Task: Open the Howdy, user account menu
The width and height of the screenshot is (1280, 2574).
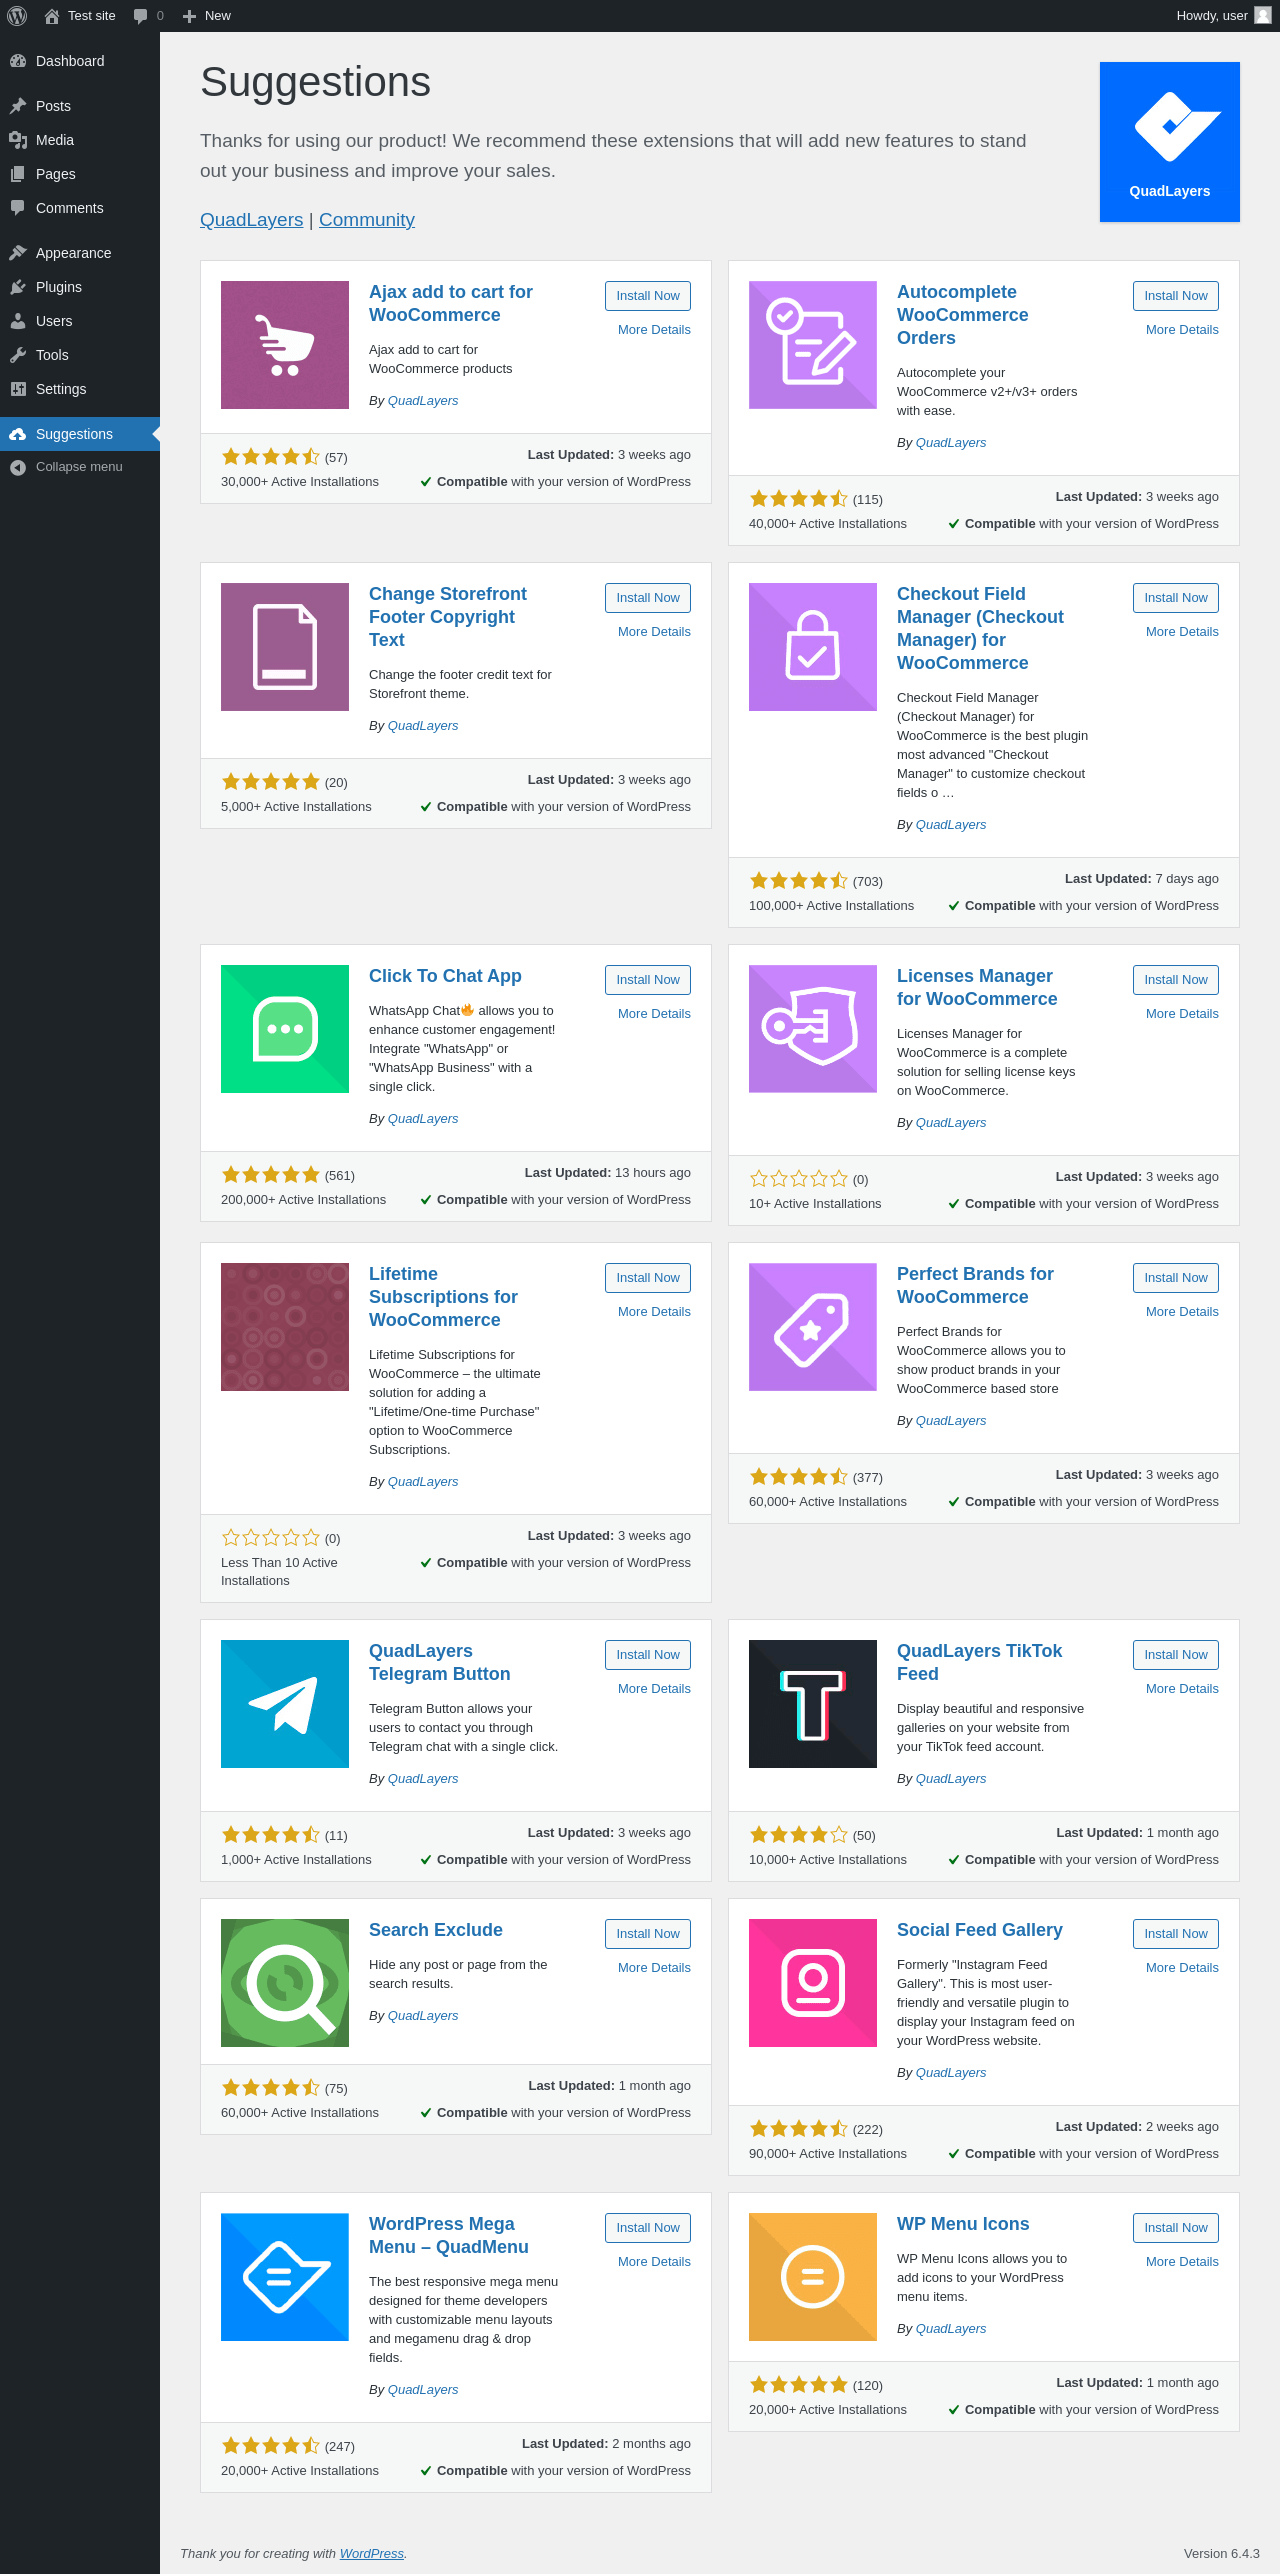Action: (1212, 16)
